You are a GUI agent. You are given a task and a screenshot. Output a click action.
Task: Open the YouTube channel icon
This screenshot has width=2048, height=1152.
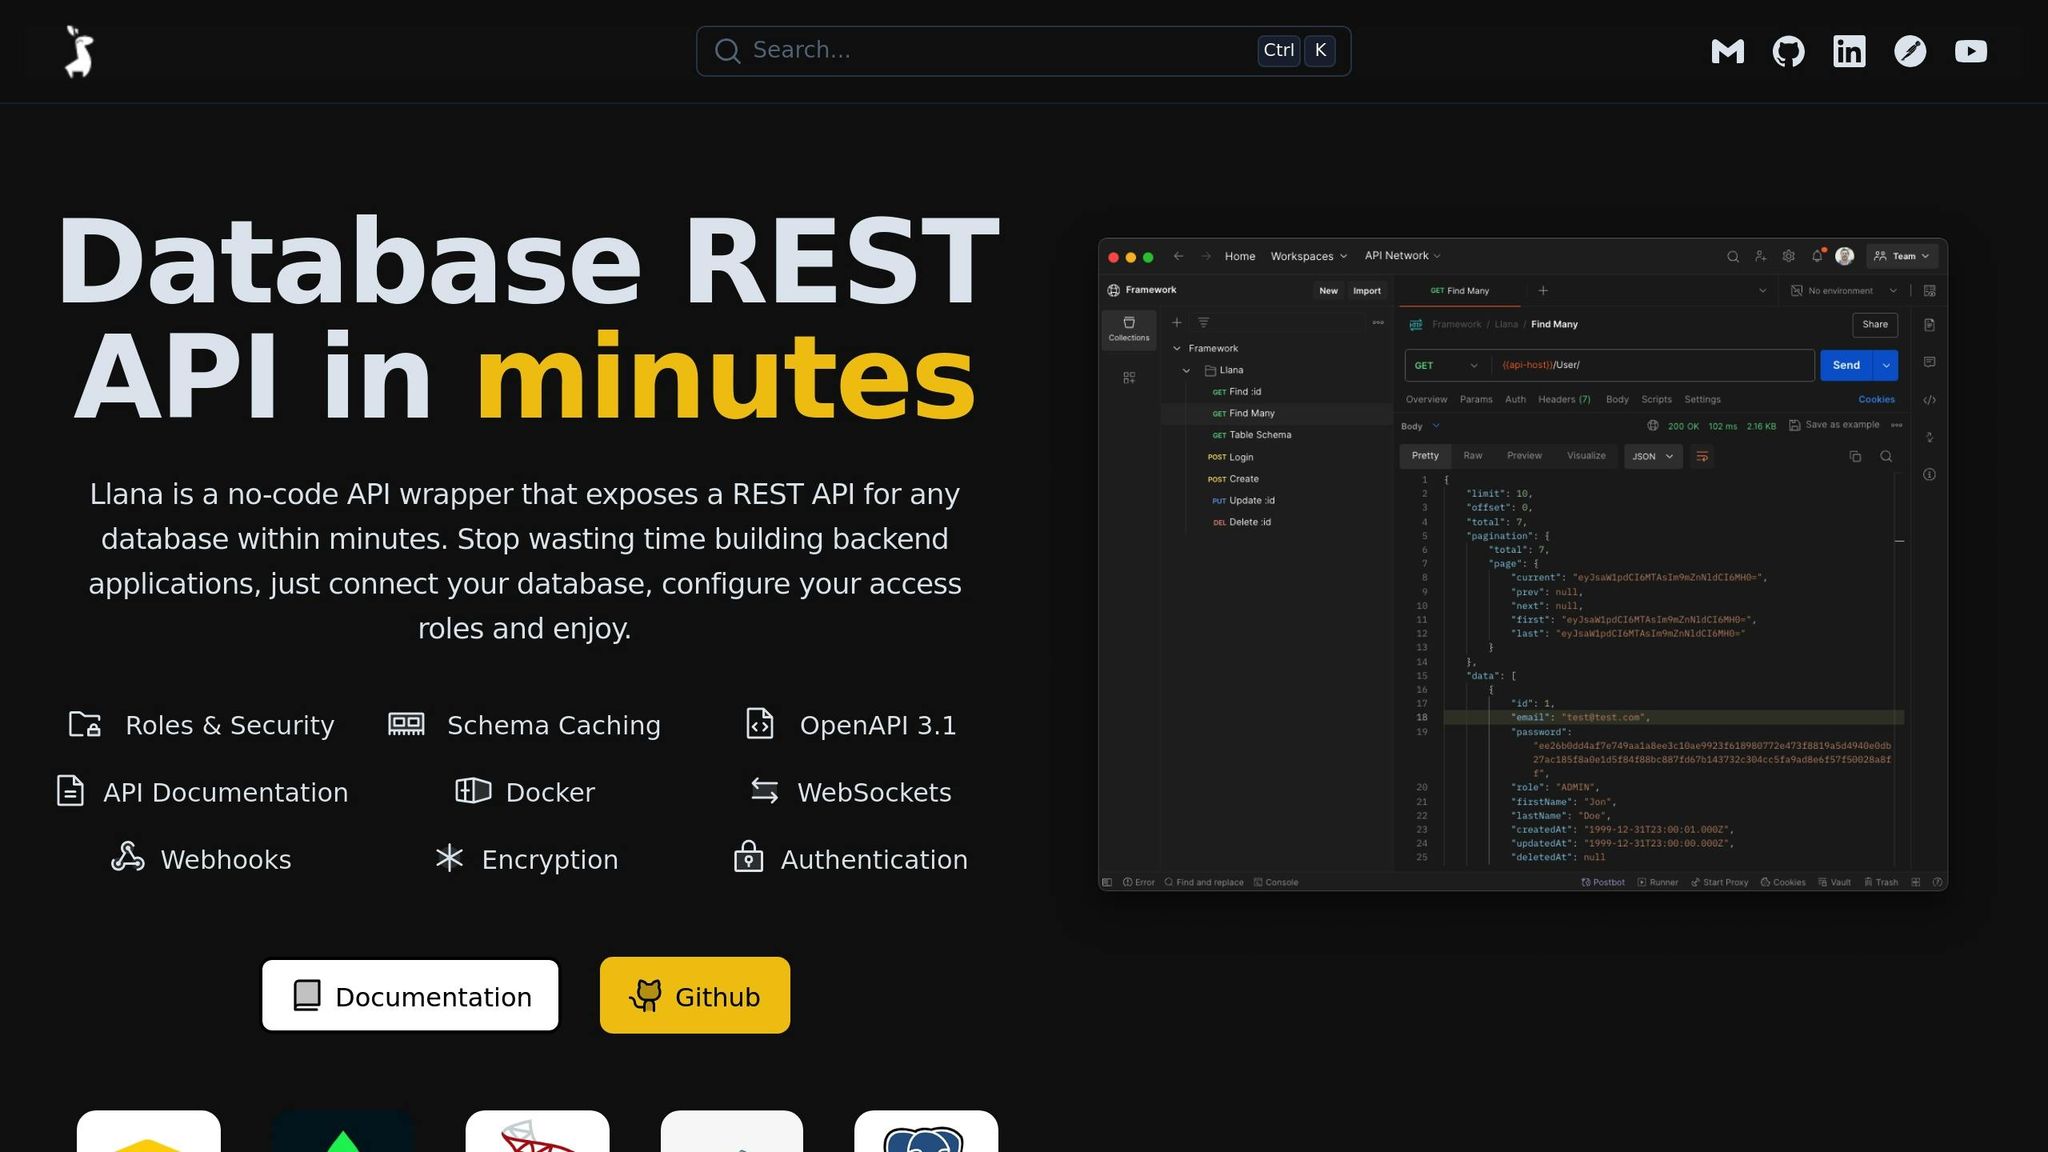point(1970,51)
